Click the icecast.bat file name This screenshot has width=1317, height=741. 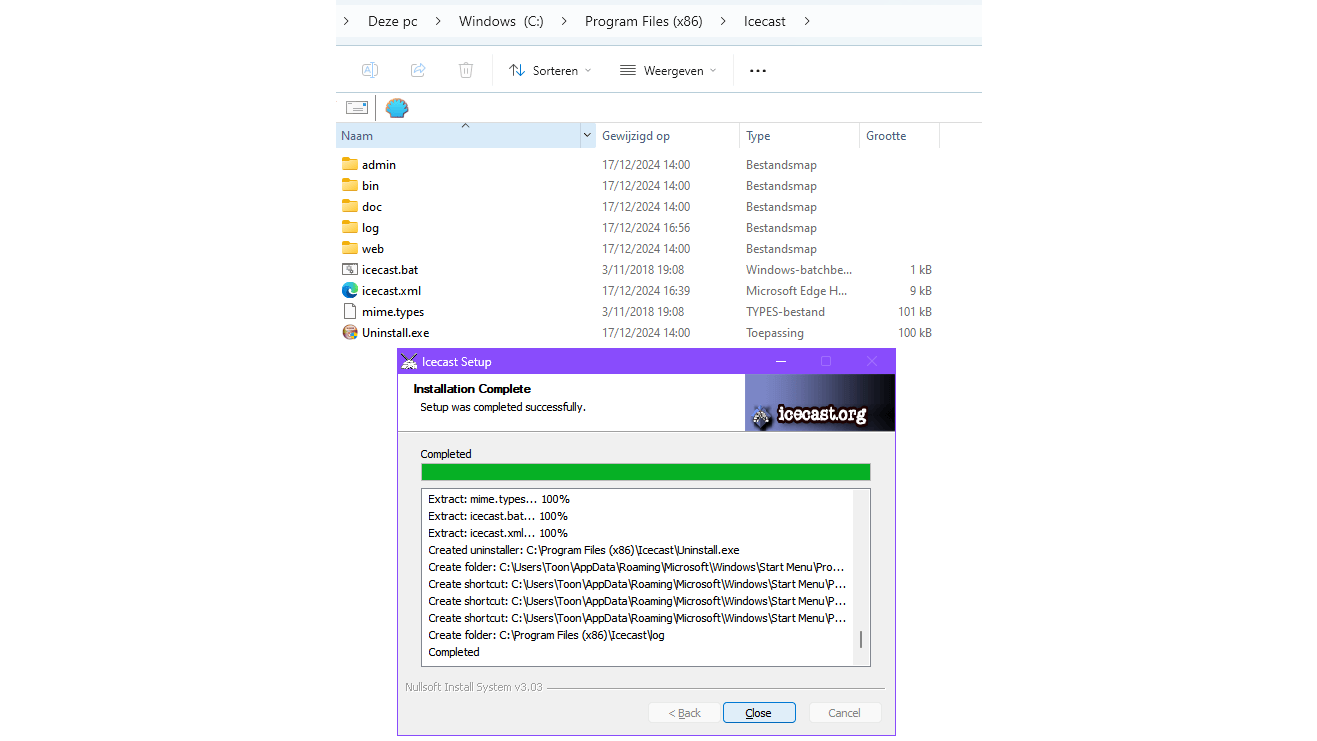(390, 269)
